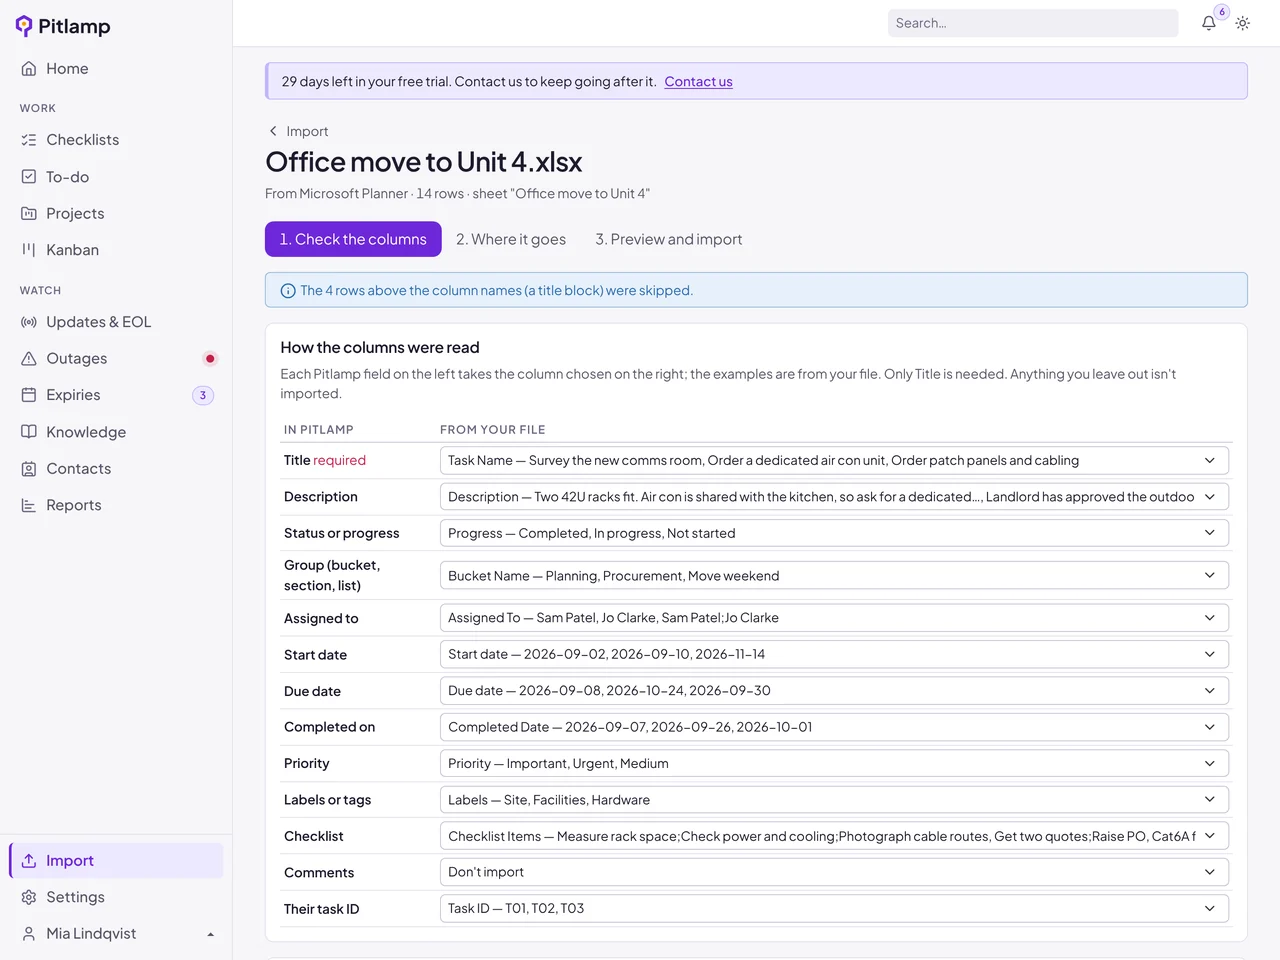1280x960 pixels.
Task: Open the Priority column dropdown
Action: tap(834, 763)
